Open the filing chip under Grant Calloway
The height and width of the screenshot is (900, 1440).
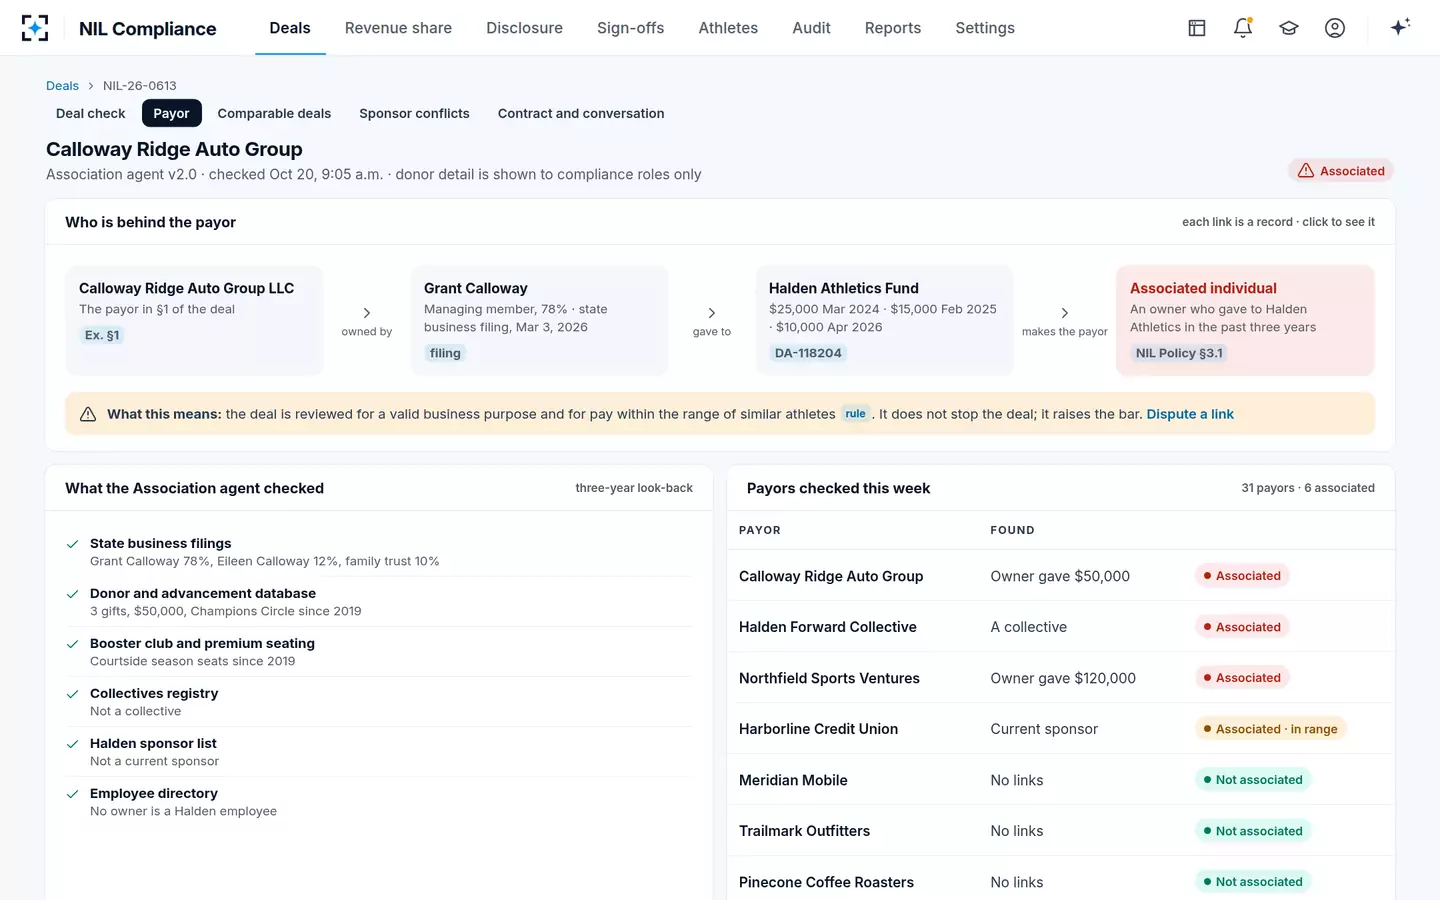[x=445, y=353]
